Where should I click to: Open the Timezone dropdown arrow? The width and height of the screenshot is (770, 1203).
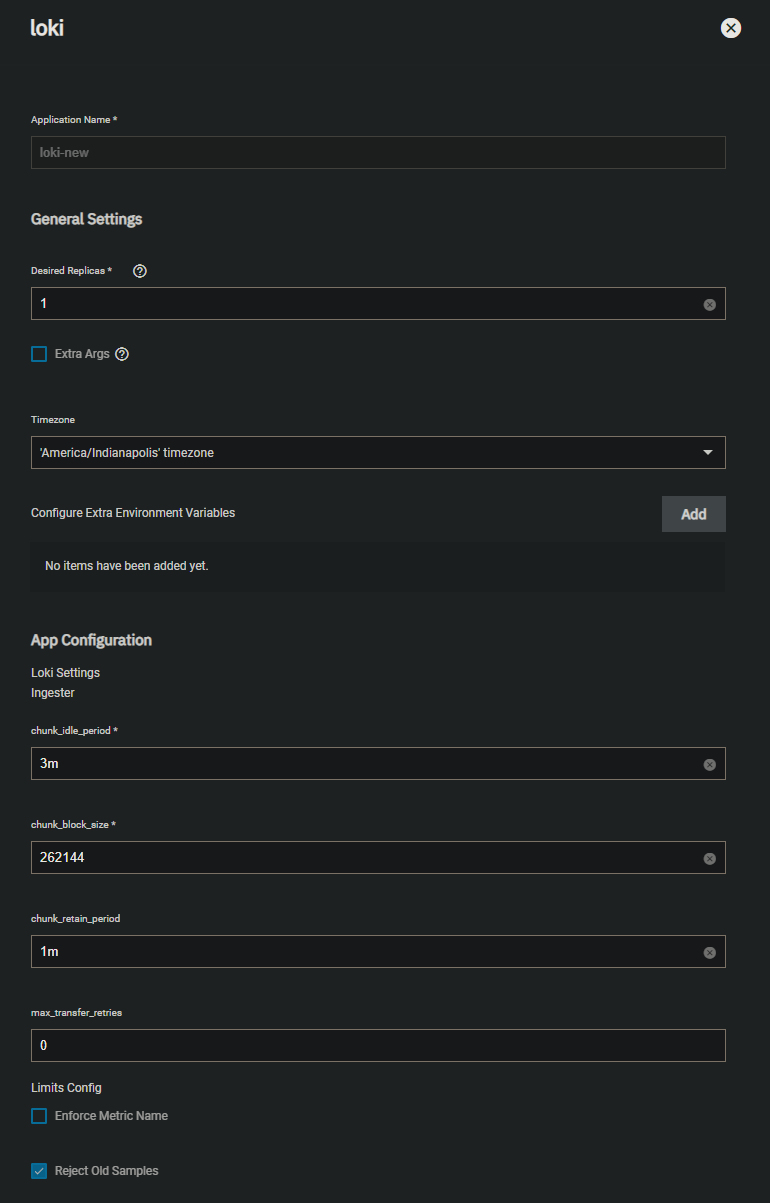coord(708,453)
